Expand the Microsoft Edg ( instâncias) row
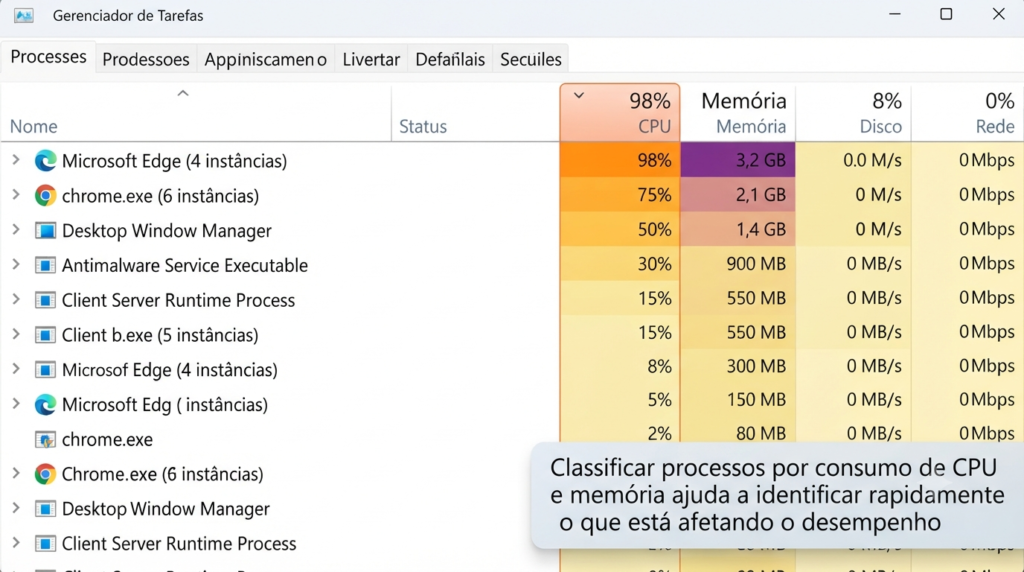 click(16, 404)
